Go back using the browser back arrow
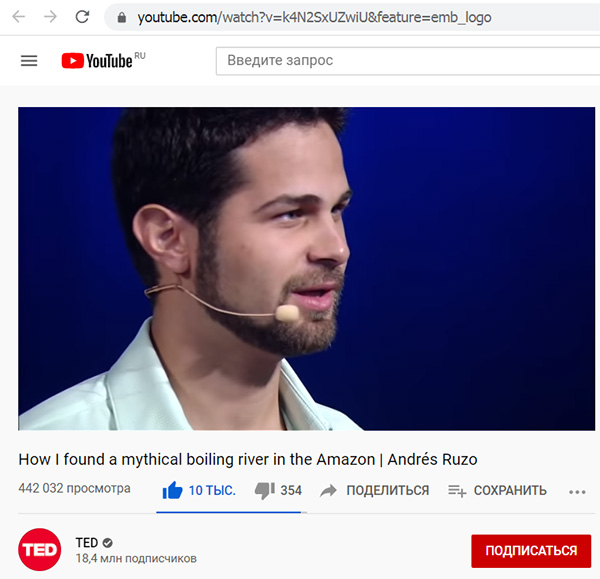Image resolution: width=600 pixels, height=579 pixels. [x=19, y=17]
